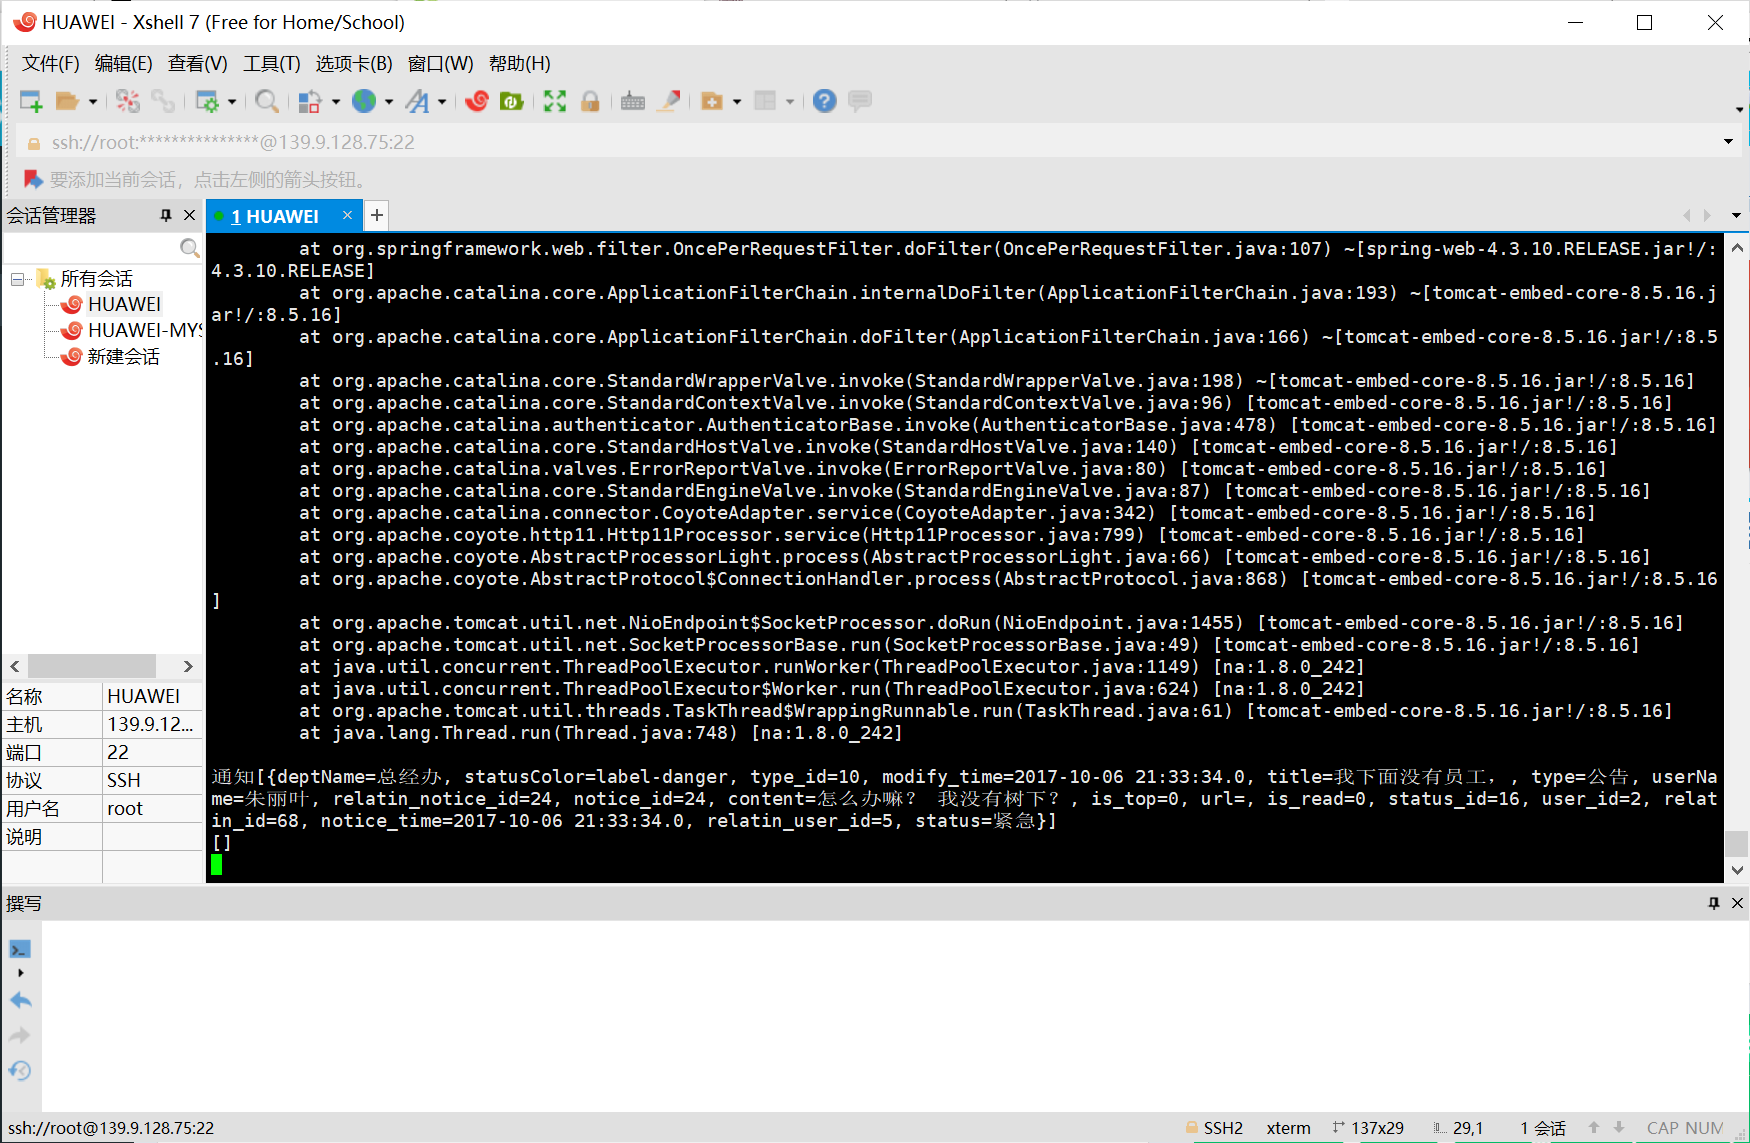Toggle full screen with green arrows icon
This screenshot has width=1750, height=1143.
(x=555, y=101)
